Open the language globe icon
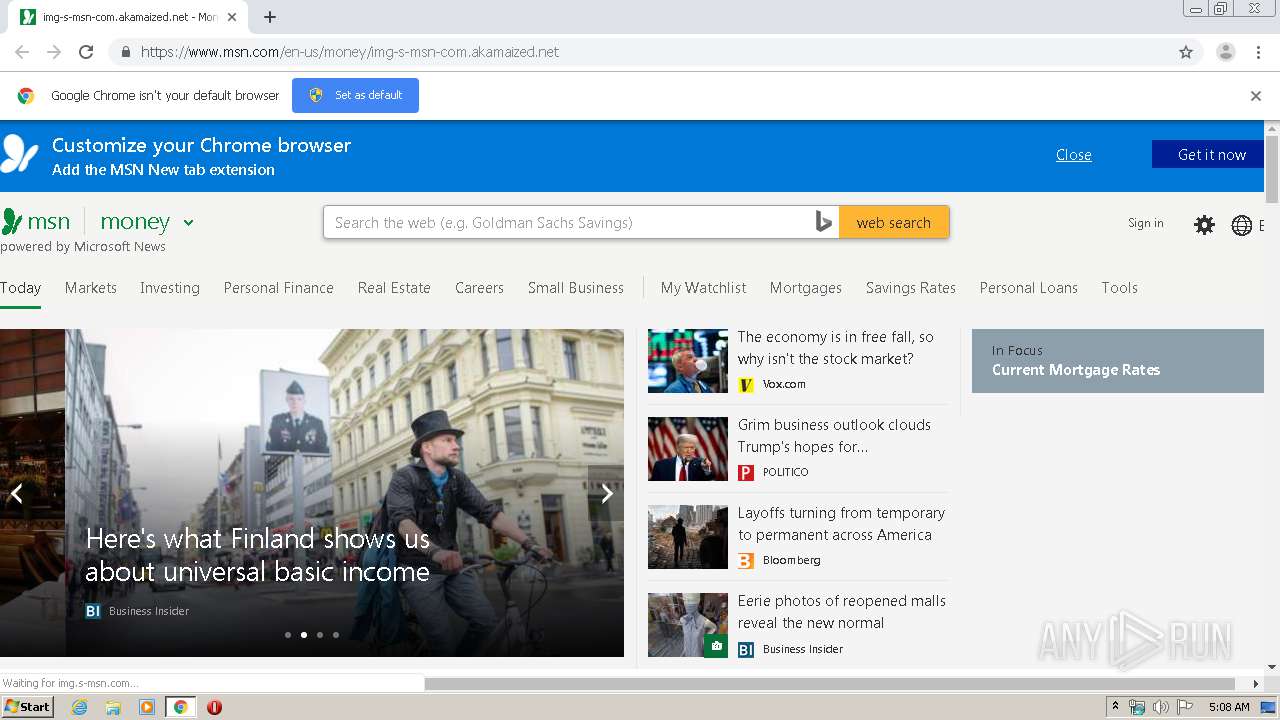The width and height of the screenshot is (1280, 720). pos(1242,225)
